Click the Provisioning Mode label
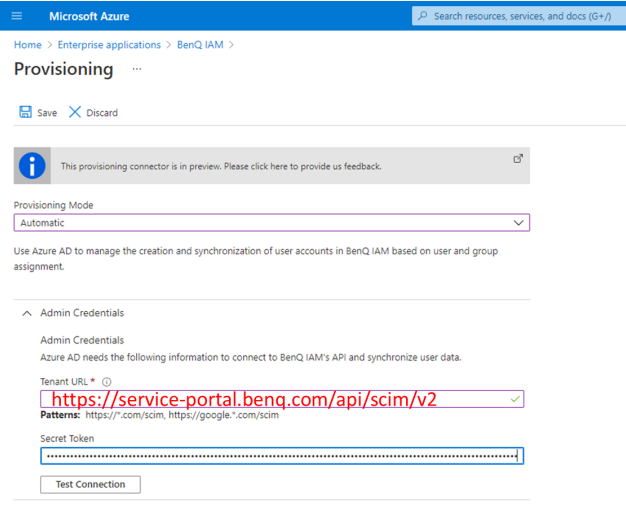The image size is (626, 528). 53,205
